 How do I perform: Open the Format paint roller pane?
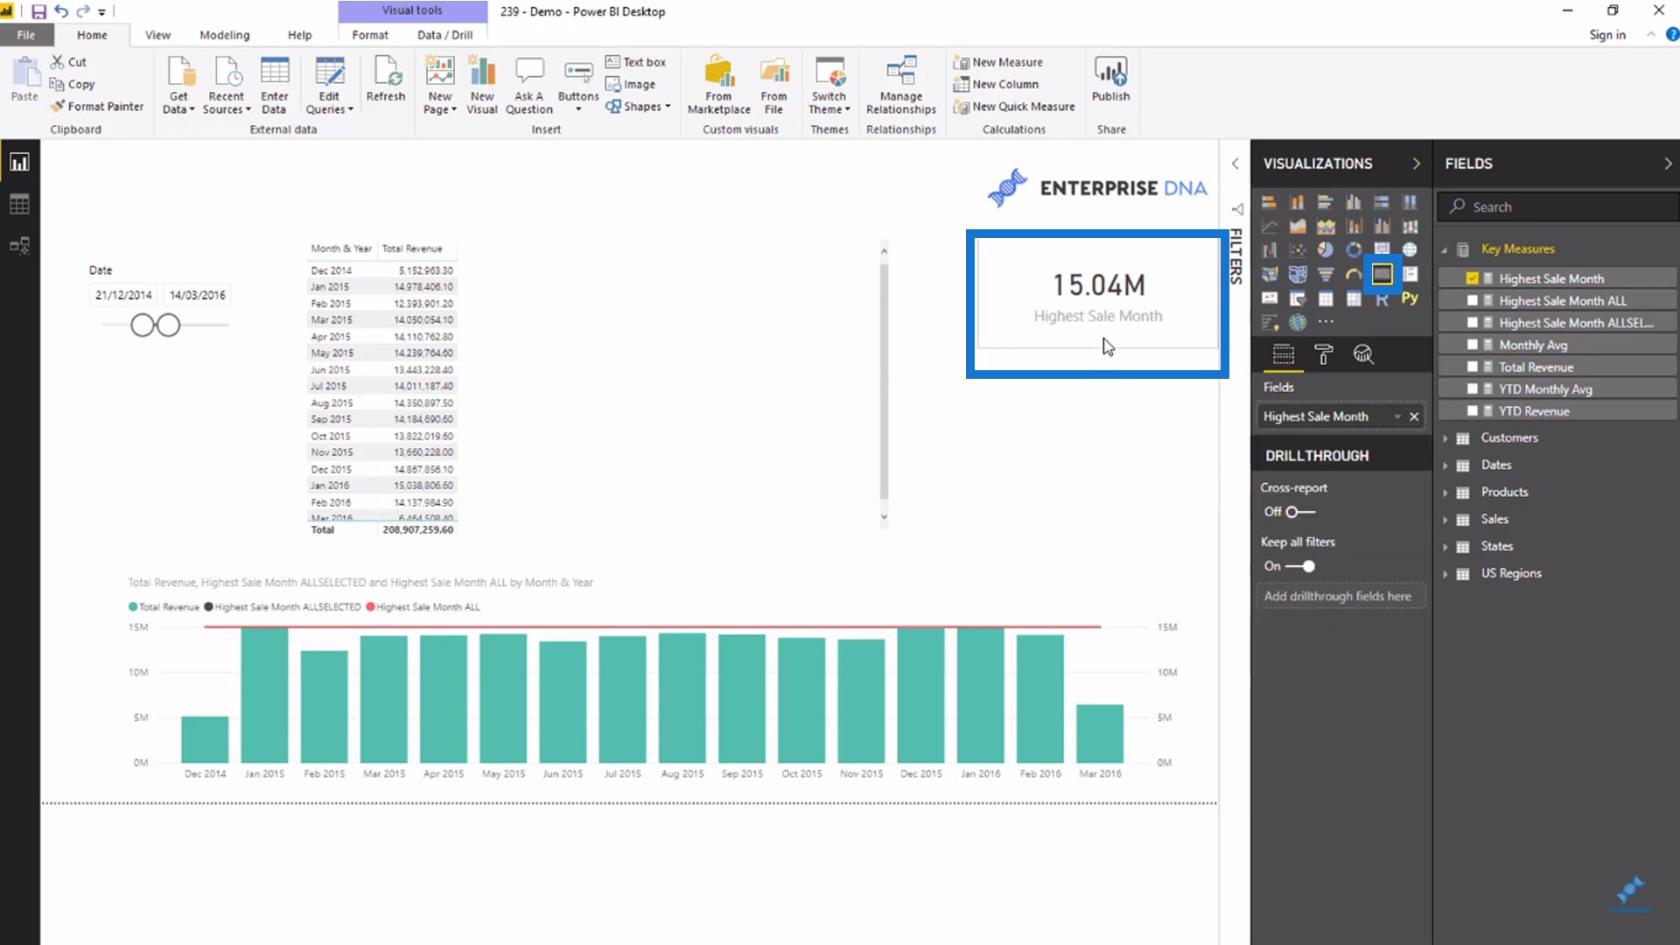coord(1323,354)
